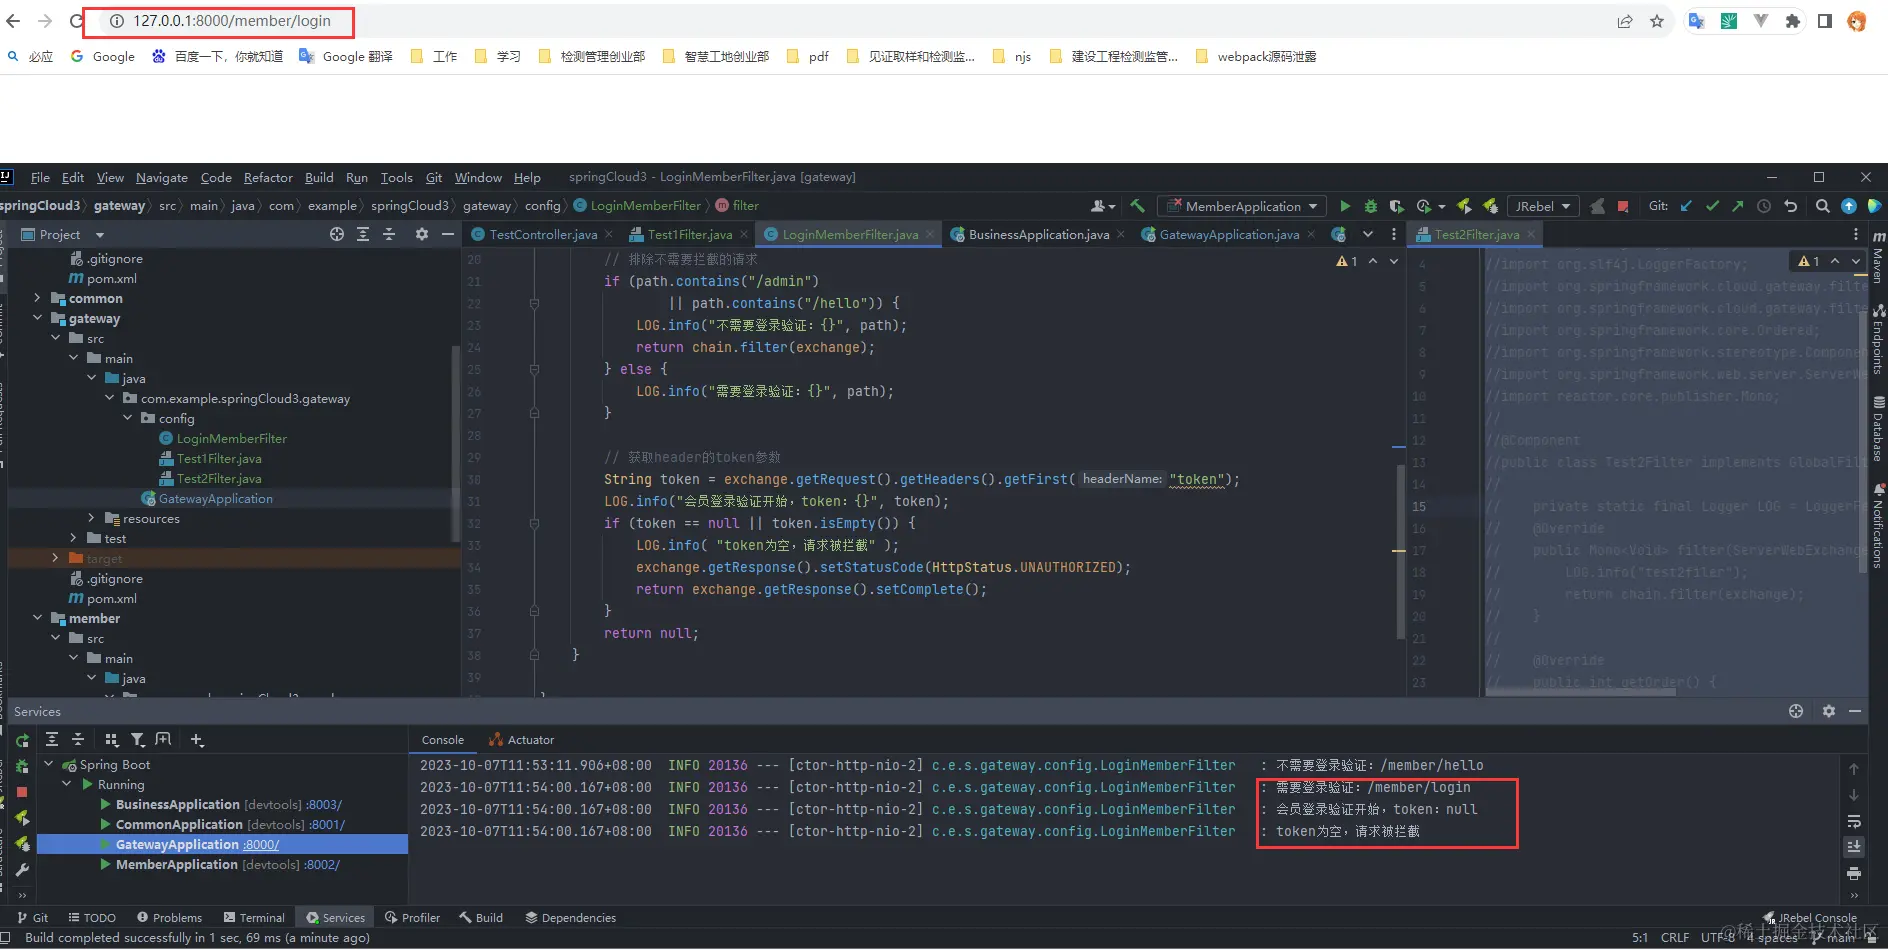This screenshot has height=950, width=1888.
Task: Open Search Everywhere magnifier icon
Action: click(1823, 206)
